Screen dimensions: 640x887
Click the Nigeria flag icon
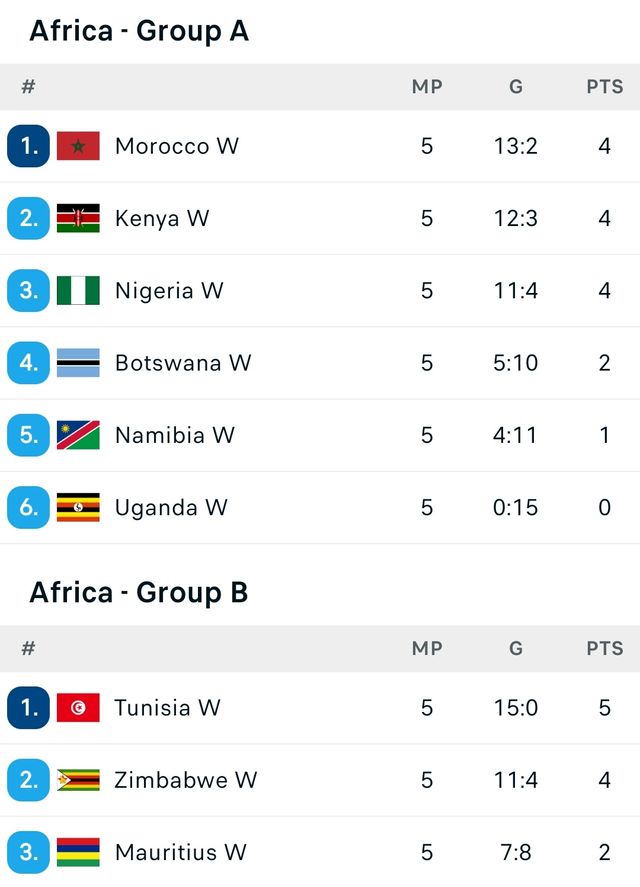[x=78, y=291]
